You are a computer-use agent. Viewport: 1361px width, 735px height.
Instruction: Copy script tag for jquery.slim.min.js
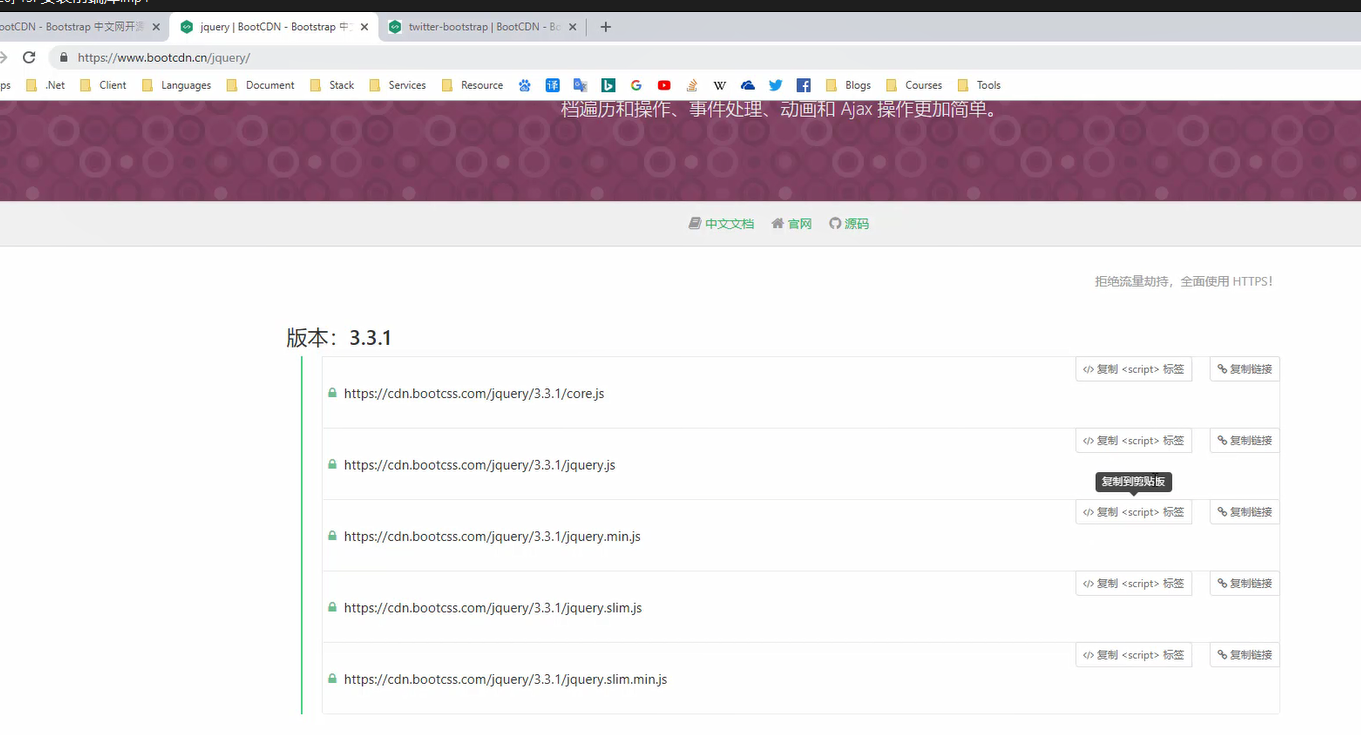[1134, 655]
